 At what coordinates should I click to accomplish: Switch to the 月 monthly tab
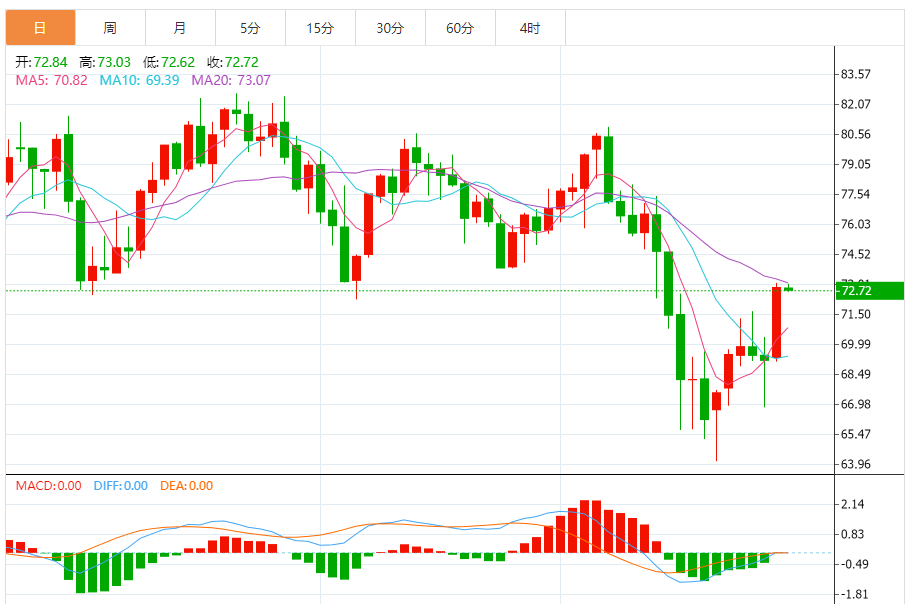(180, 28)
